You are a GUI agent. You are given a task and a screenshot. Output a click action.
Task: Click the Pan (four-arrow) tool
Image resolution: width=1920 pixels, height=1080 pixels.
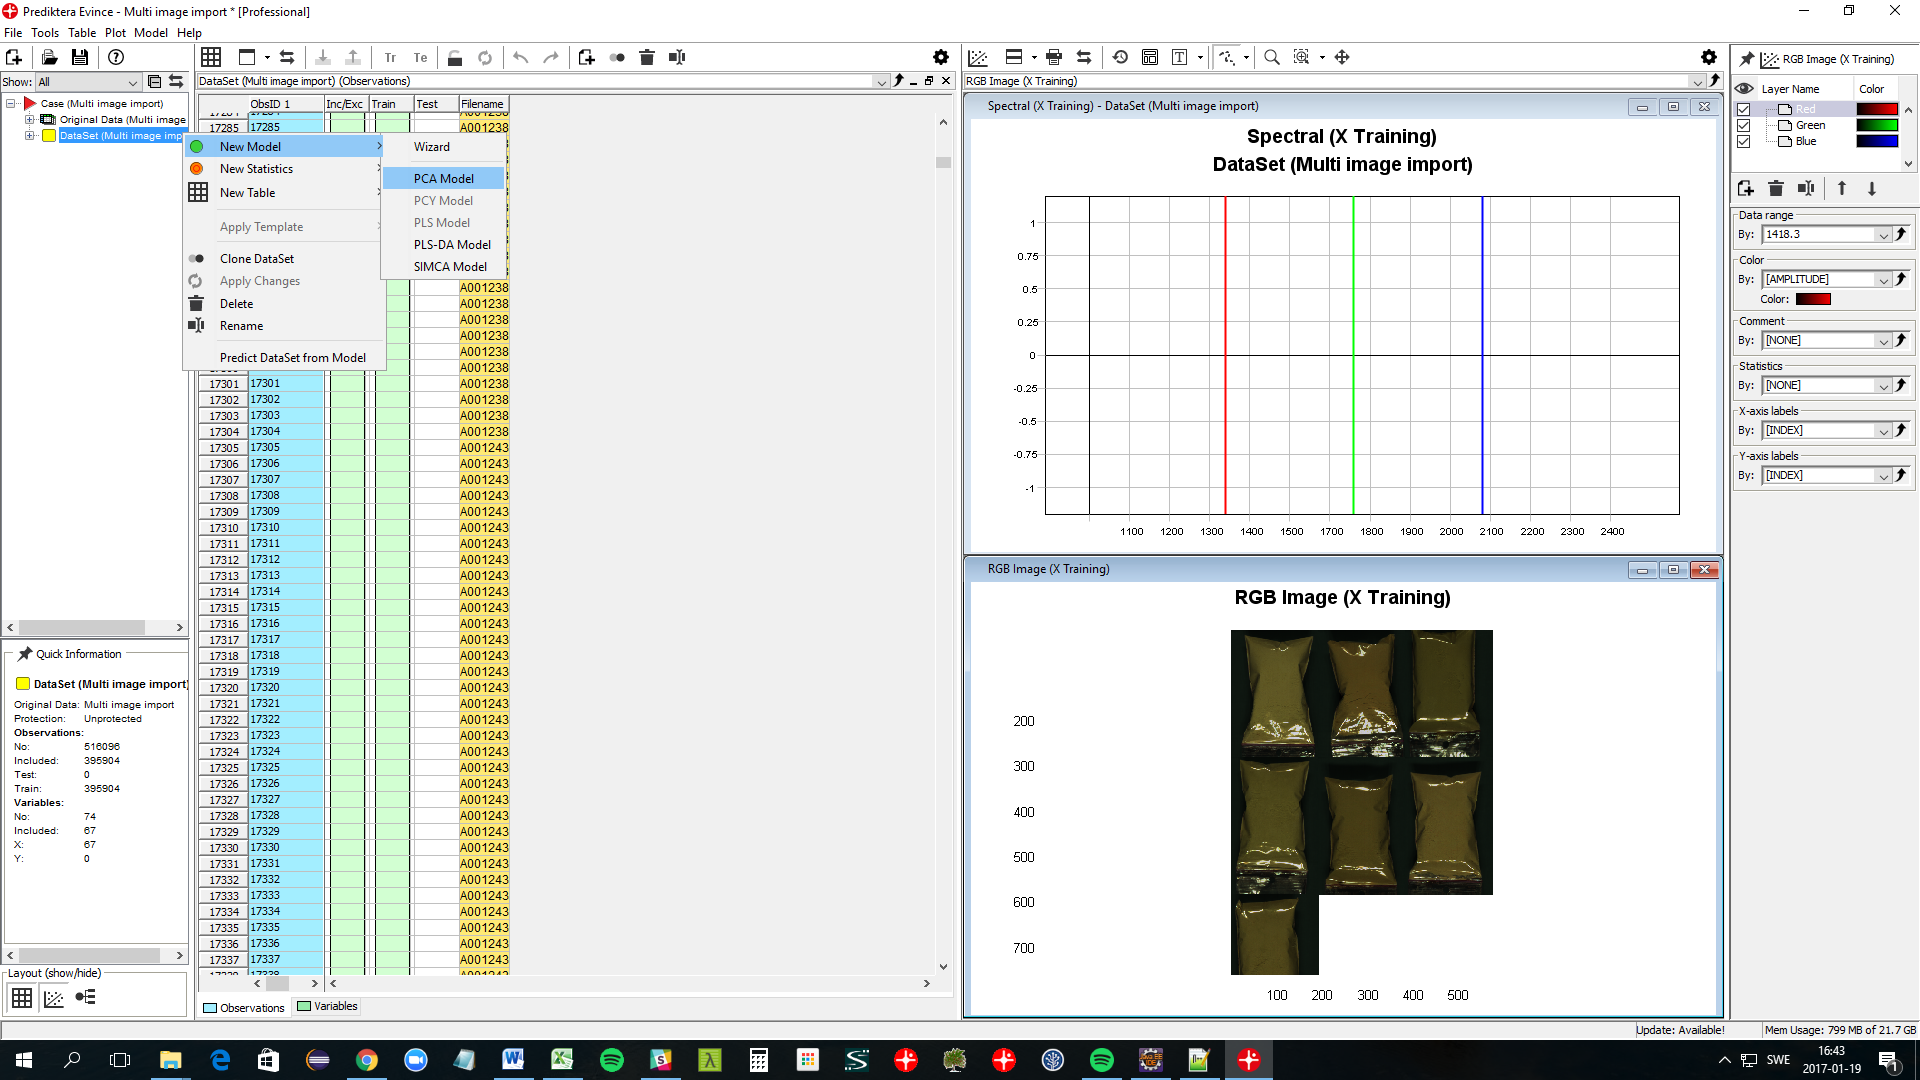pyautogui.click(x=1342, y=58)
